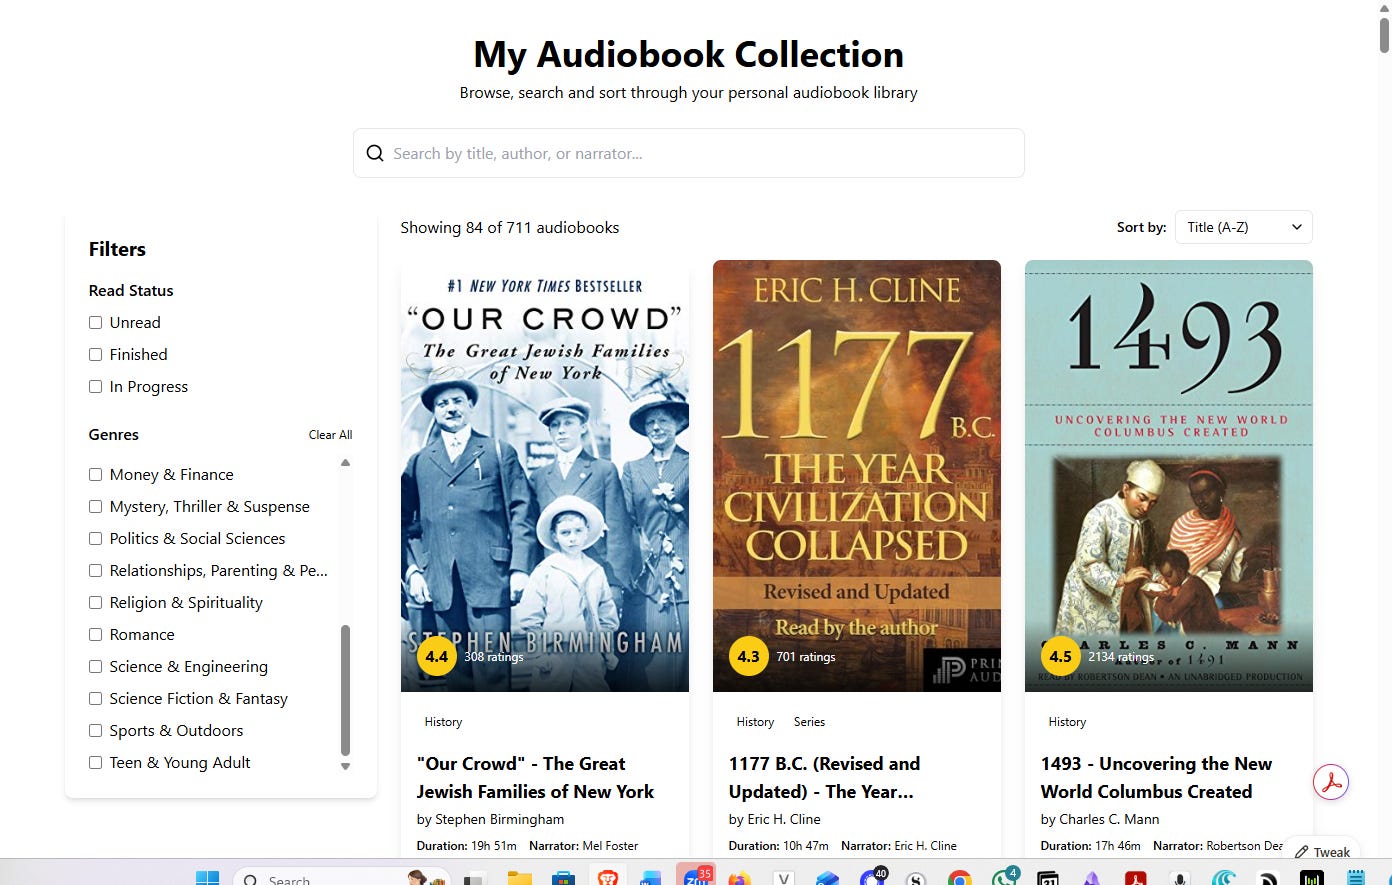Screen dimensions: 1392x885
Task: Open Adobe Acrobat from the taskbar
Action: [1135, 878]
